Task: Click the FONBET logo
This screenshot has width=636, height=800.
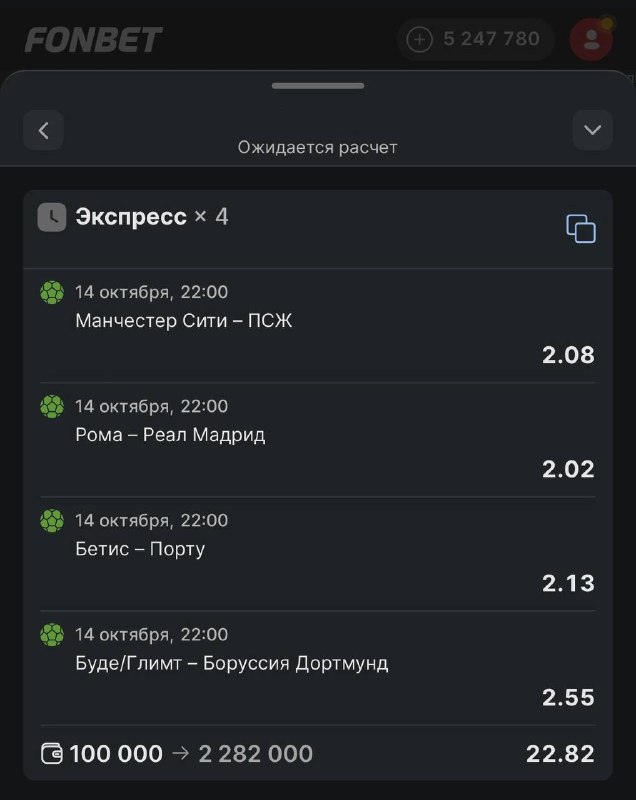Action: 93,40
